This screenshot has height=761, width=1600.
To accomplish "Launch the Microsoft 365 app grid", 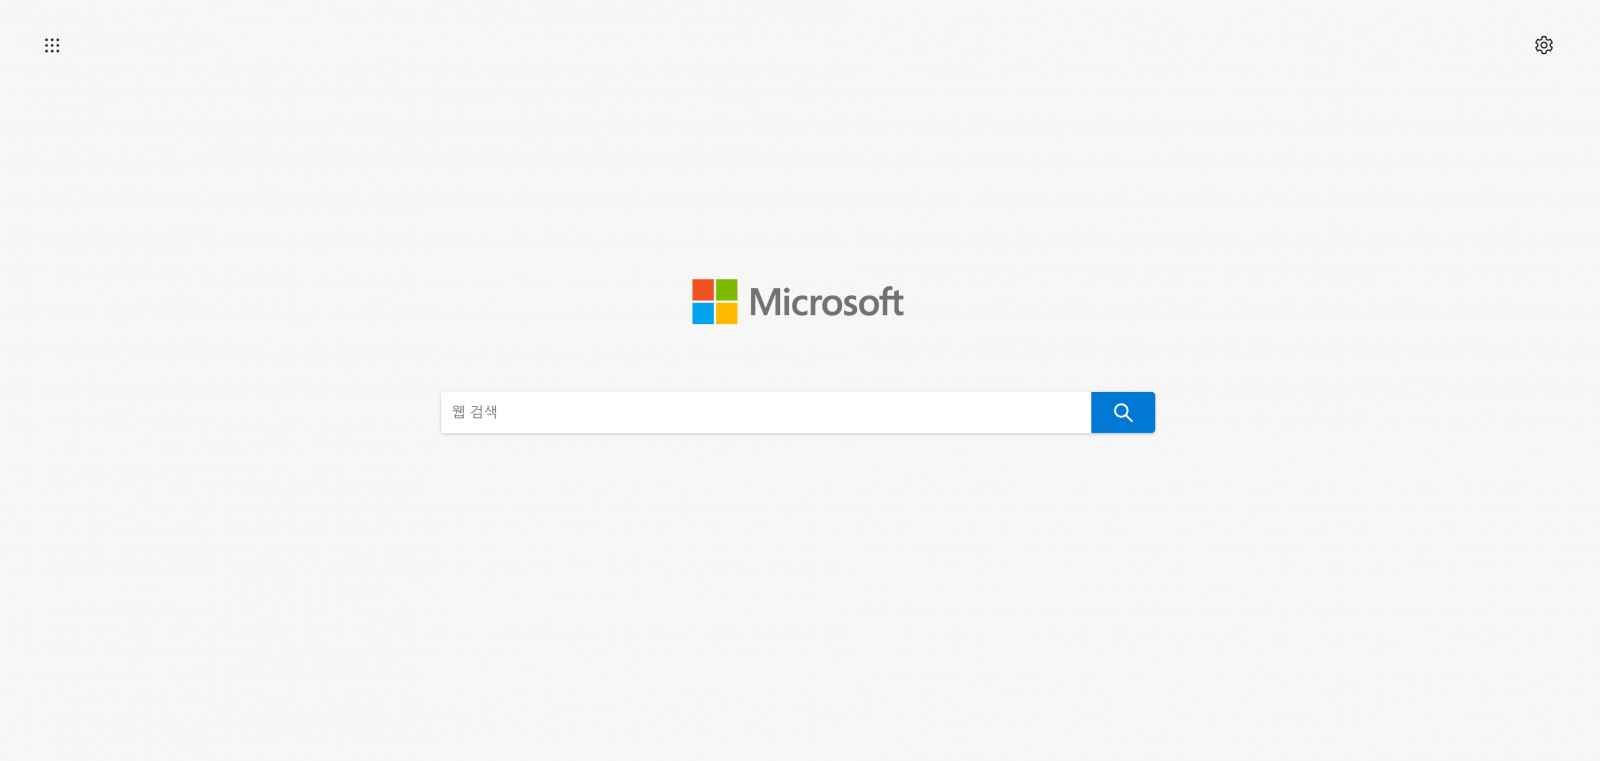I will pyautogui.click(x=52, y=45).
